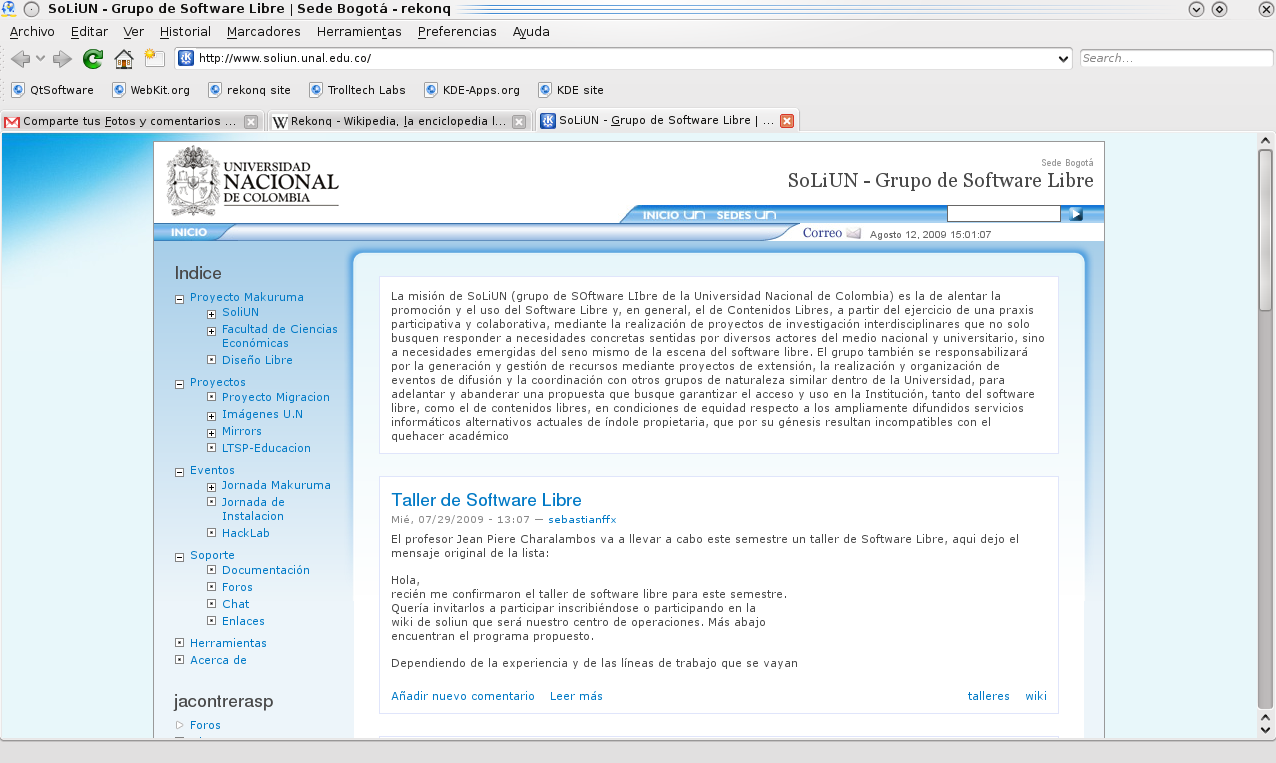Click INICIO UN in site header

[673, 215]
